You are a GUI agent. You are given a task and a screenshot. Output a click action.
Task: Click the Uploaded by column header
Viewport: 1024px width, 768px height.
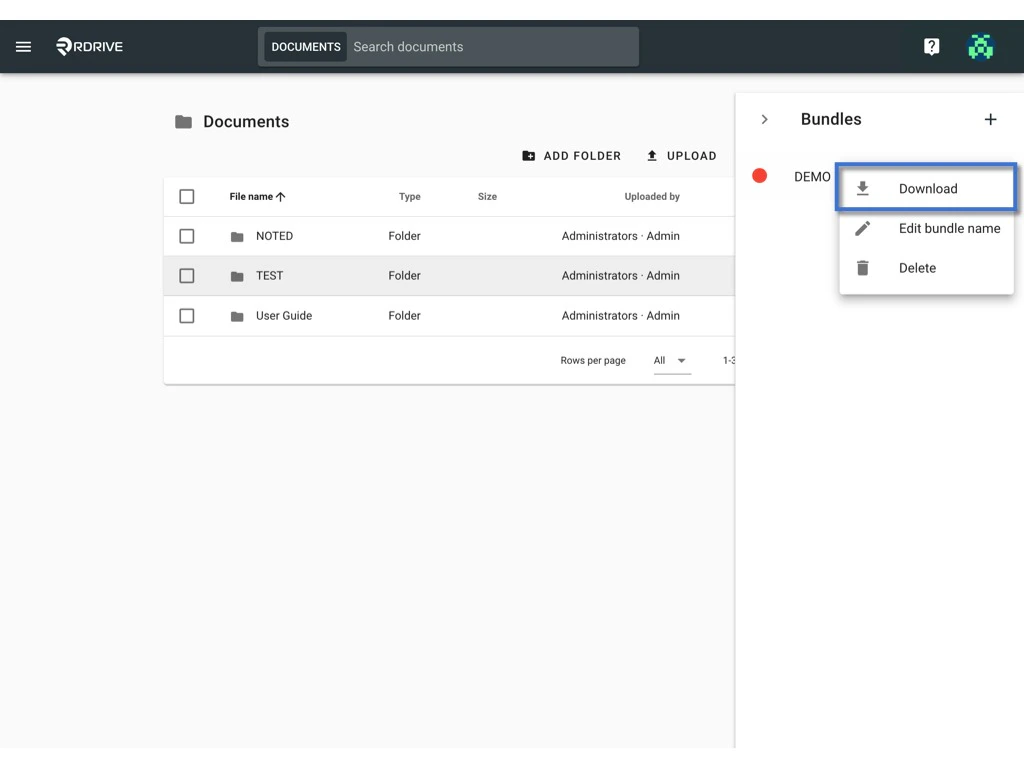(652, 197)
